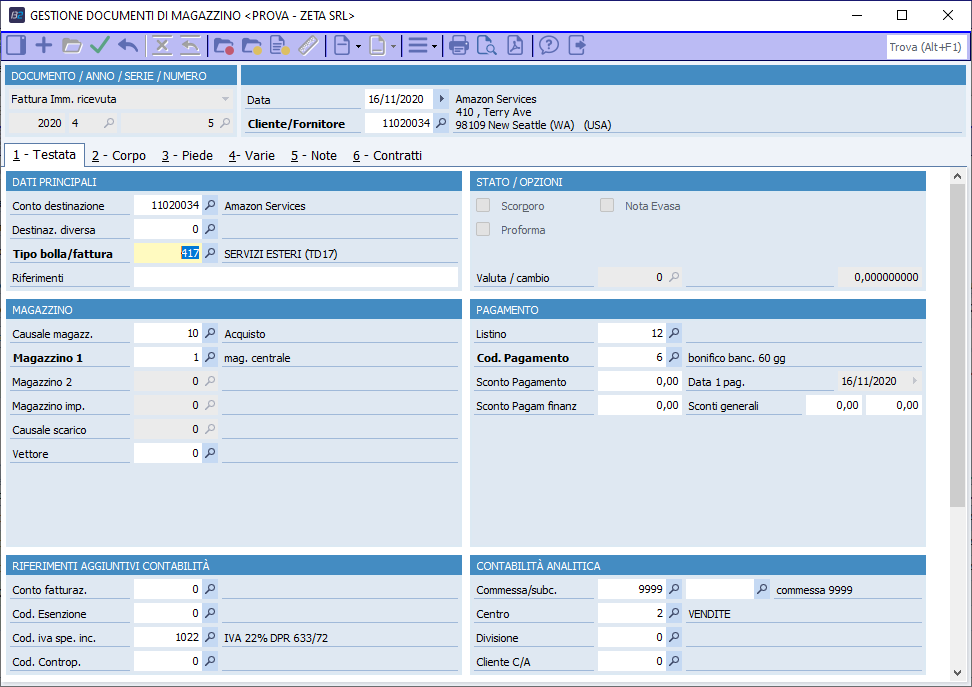Click the Riferimenti text field
Image resolution: width=972 pixels, height=687 pixels.
295,278
